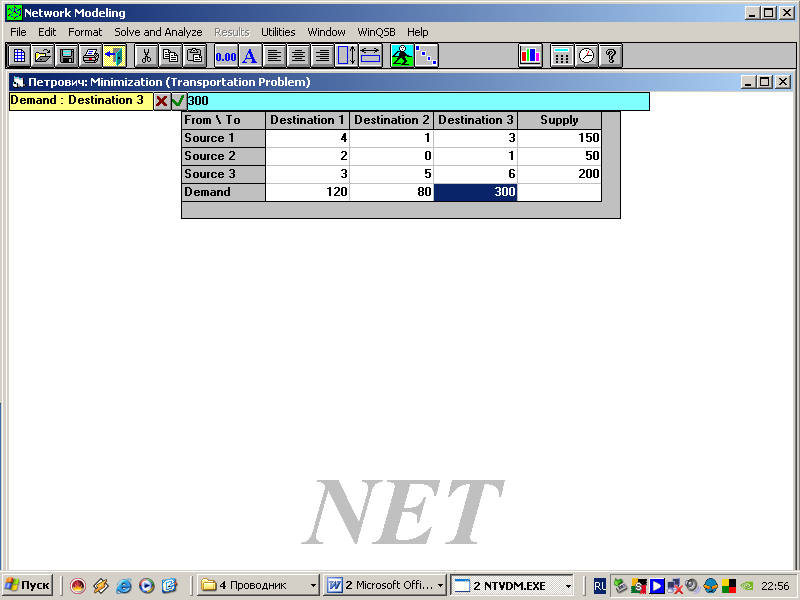Align cell text left
The width and height of the screenshot is (800, 600).
pyautogui.click(x=274, y=56)
